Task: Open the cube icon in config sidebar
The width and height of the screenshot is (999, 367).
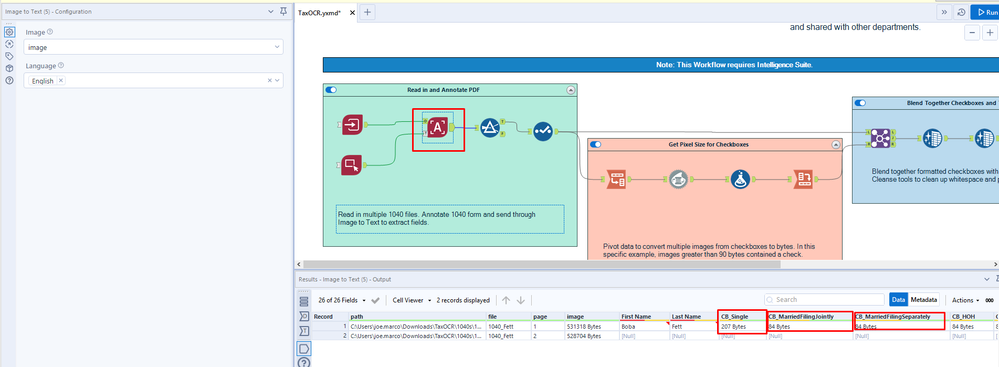Action: (x=10, y=68)
